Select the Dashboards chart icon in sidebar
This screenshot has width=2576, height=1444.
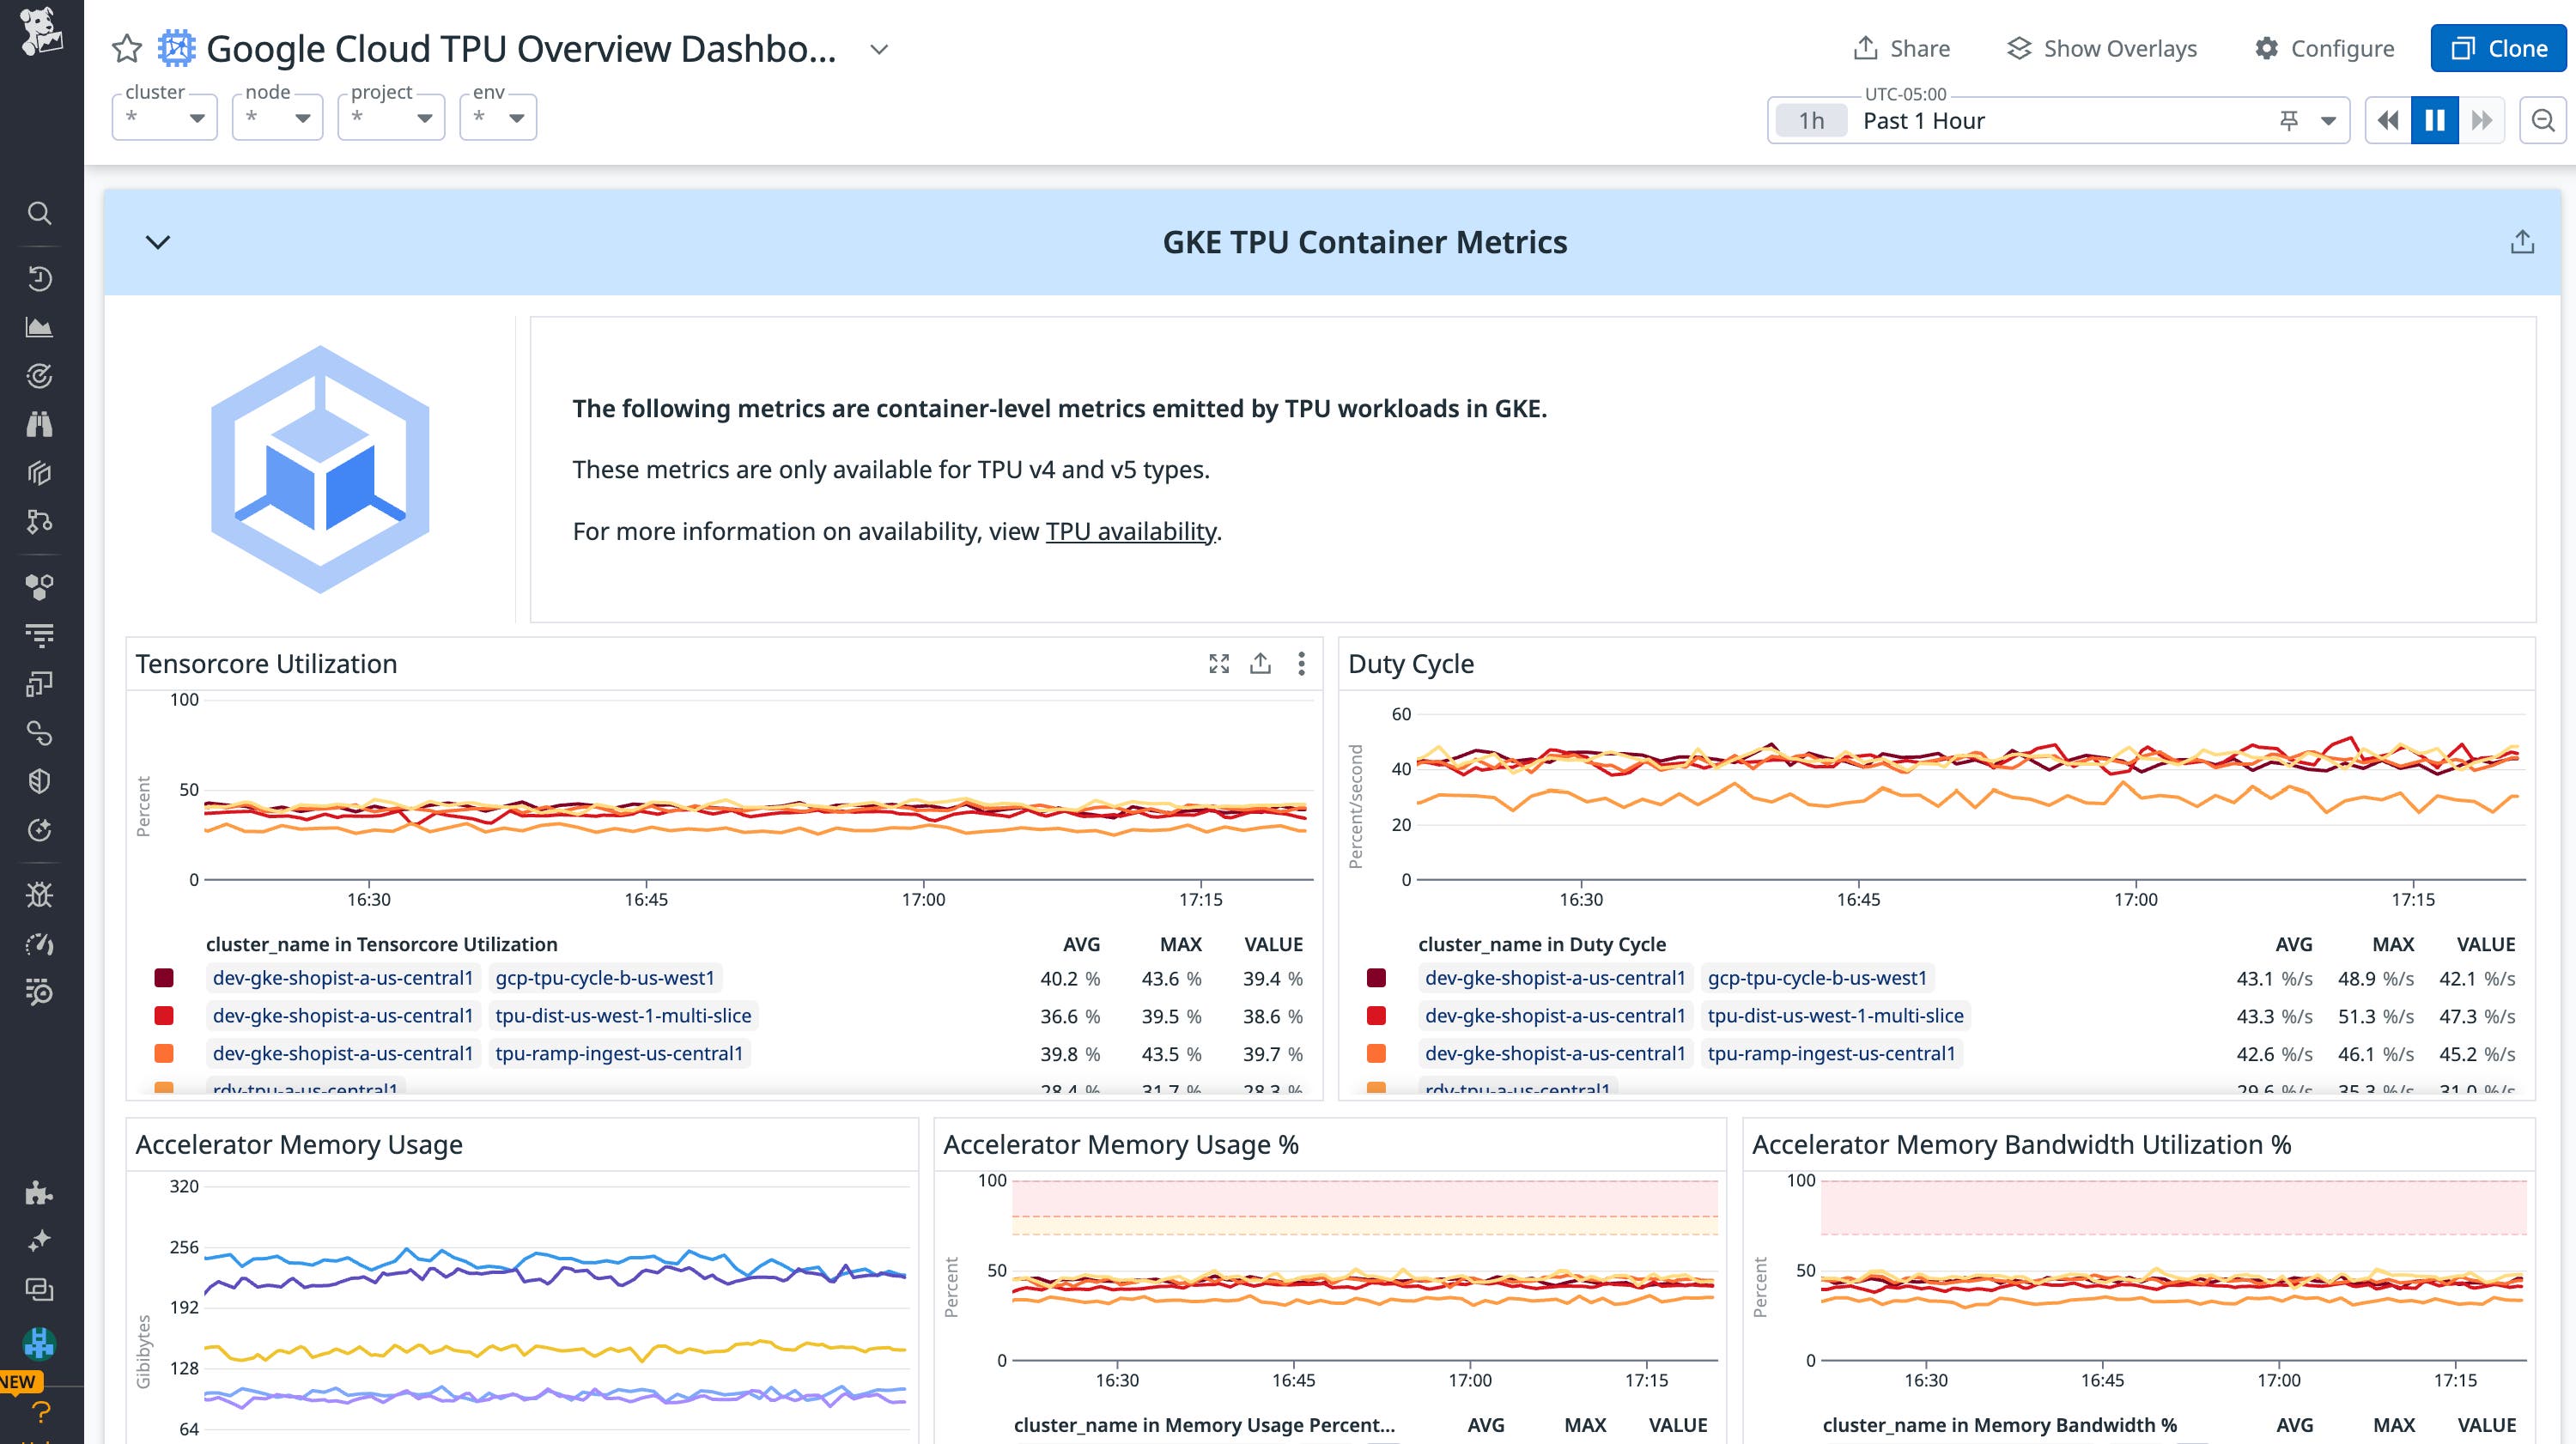pyautogui.click(x=40, y=327)
